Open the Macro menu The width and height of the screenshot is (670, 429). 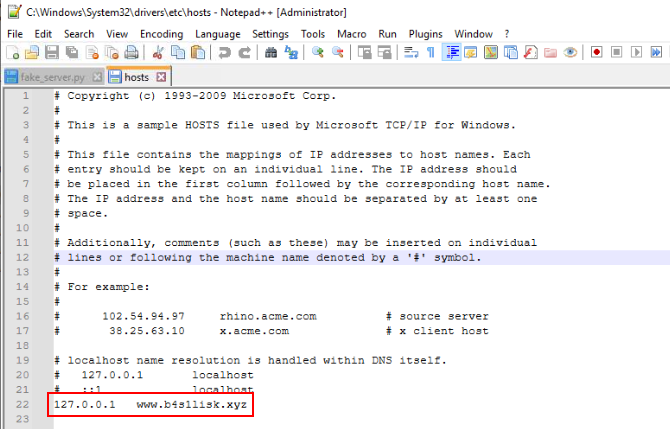click(x=352, y=34)
